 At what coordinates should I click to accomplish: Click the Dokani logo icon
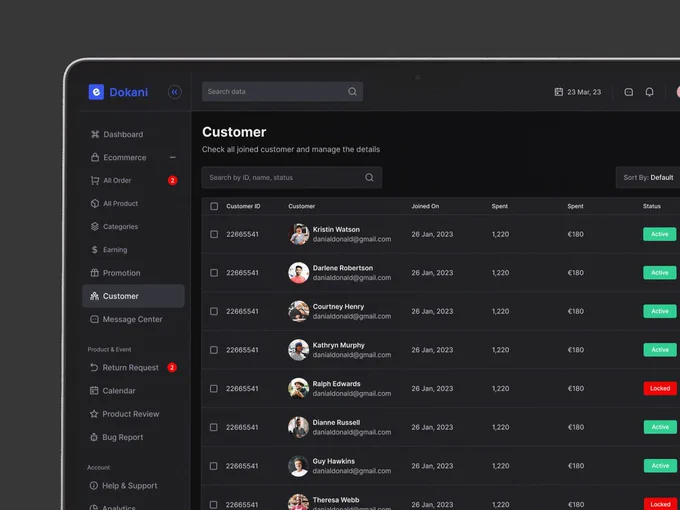pos(96,92)
